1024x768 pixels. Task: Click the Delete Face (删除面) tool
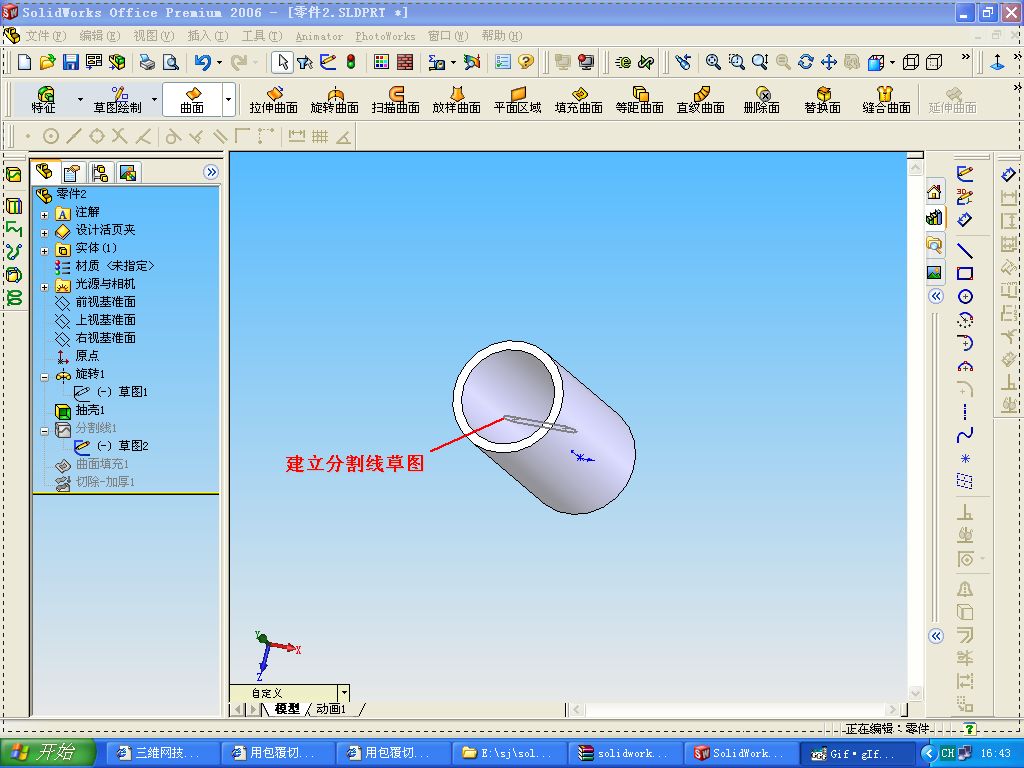click(x=761, y=100)
